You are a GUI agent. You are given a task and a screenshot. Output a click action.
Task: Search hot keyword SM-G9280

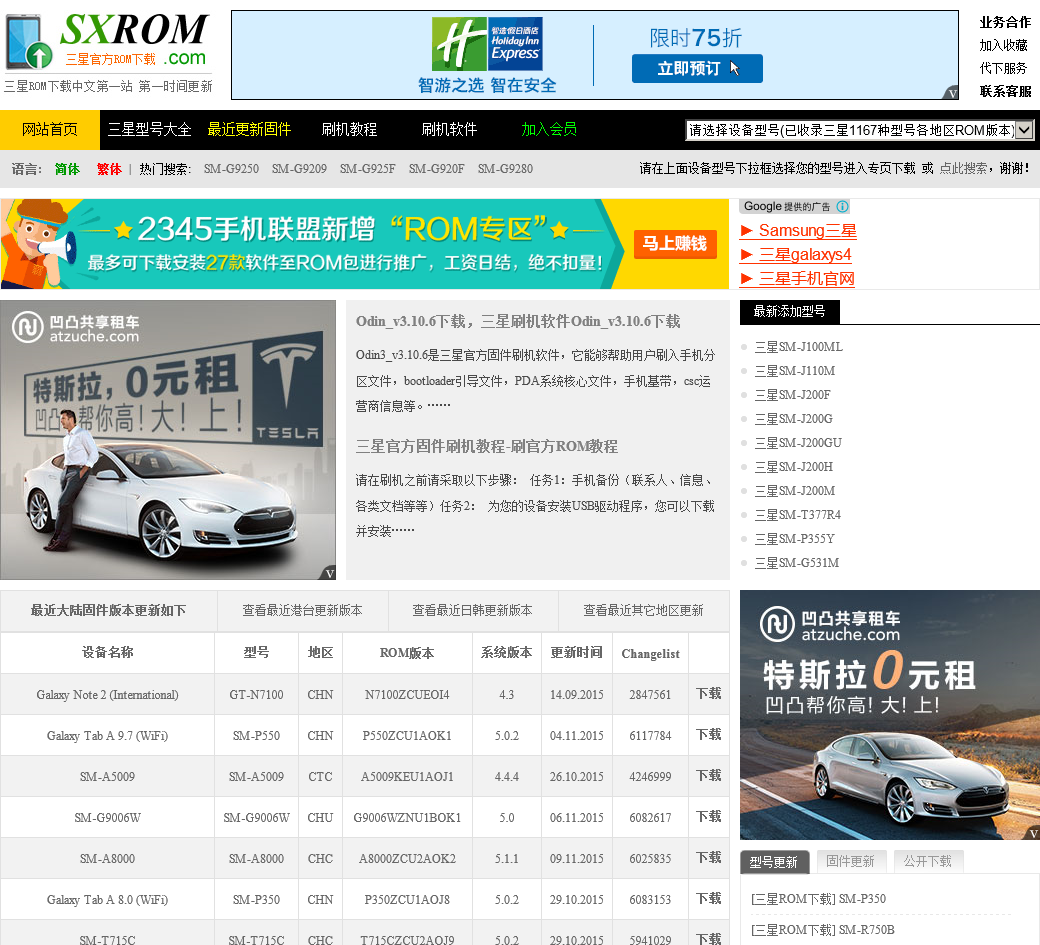click(x=505, y=169)
